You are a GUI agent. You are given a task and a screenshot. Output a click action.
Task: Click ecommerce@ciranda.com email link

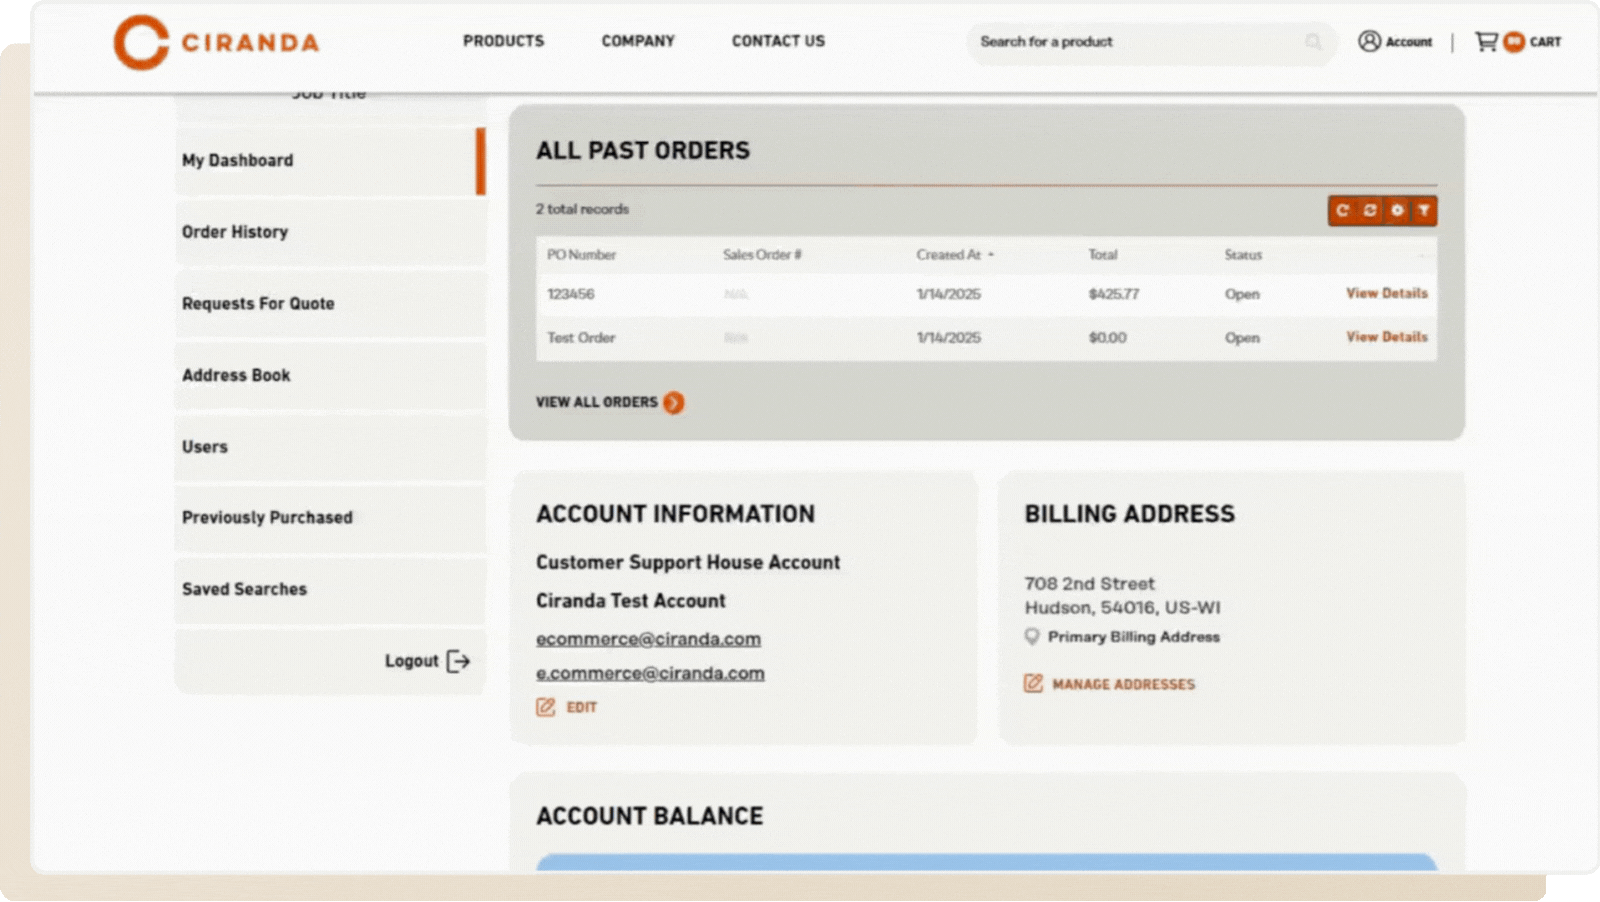pos(648,639)
